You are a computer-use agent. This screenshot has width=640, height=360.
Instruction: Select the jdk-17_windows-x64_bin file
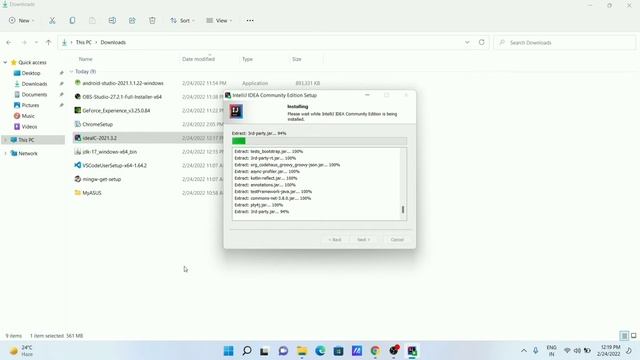point(109,152)
